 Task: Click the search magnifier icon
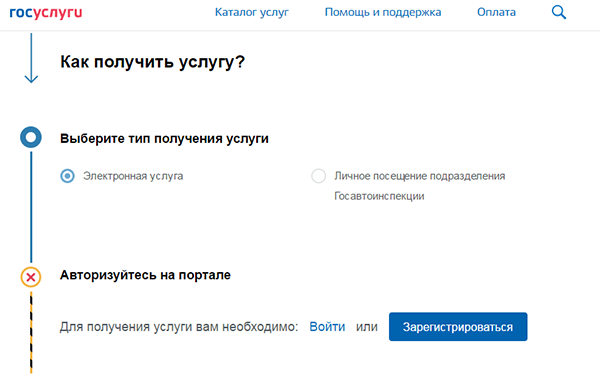tap(559, 12)
